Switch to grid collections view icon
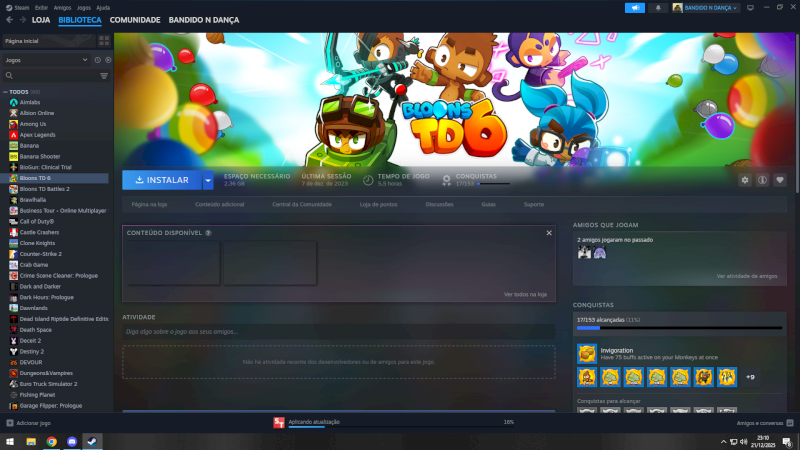This screenshot has height=450, width=800. [104, 42]
